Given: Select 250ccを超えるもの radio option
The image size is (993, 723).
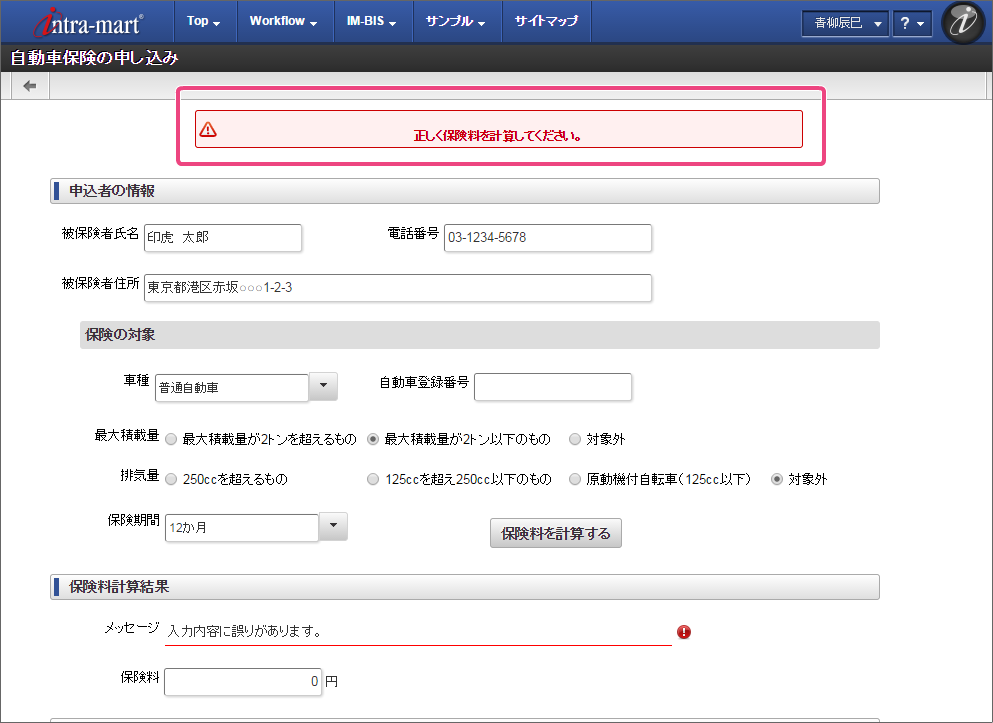Looking at the screenshot, I should pyautogui.click(x=172, y=480).
